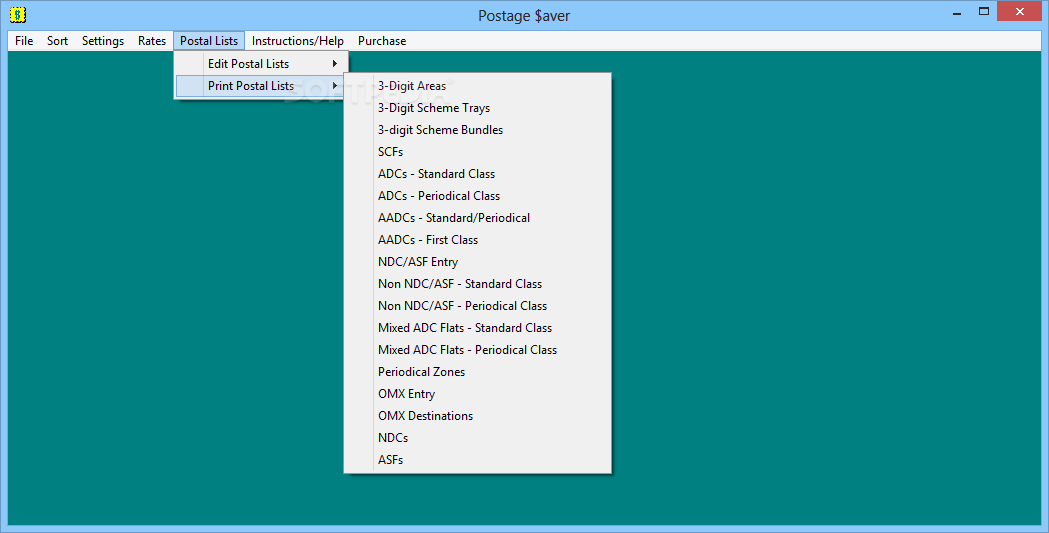The width and height of the screenshot is (1049, 533).
Task: Print the 3-Digit Scheme Trays list
Action: tap(478, 108)
